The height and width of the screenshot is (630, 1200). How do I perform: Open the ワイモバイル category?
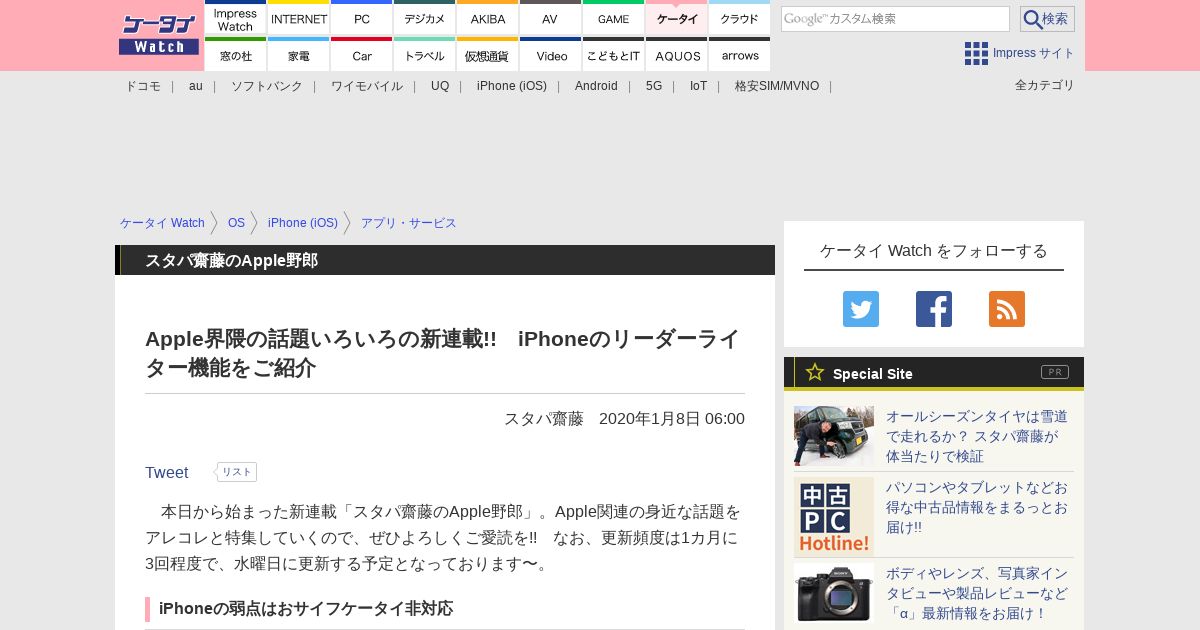pos(367,86)
